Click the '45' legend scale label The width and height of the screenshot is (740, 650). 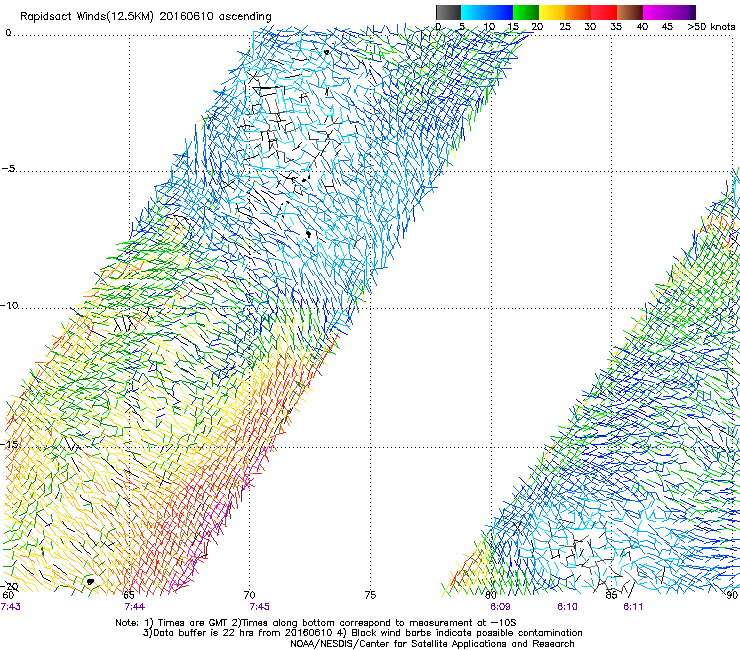667,27
